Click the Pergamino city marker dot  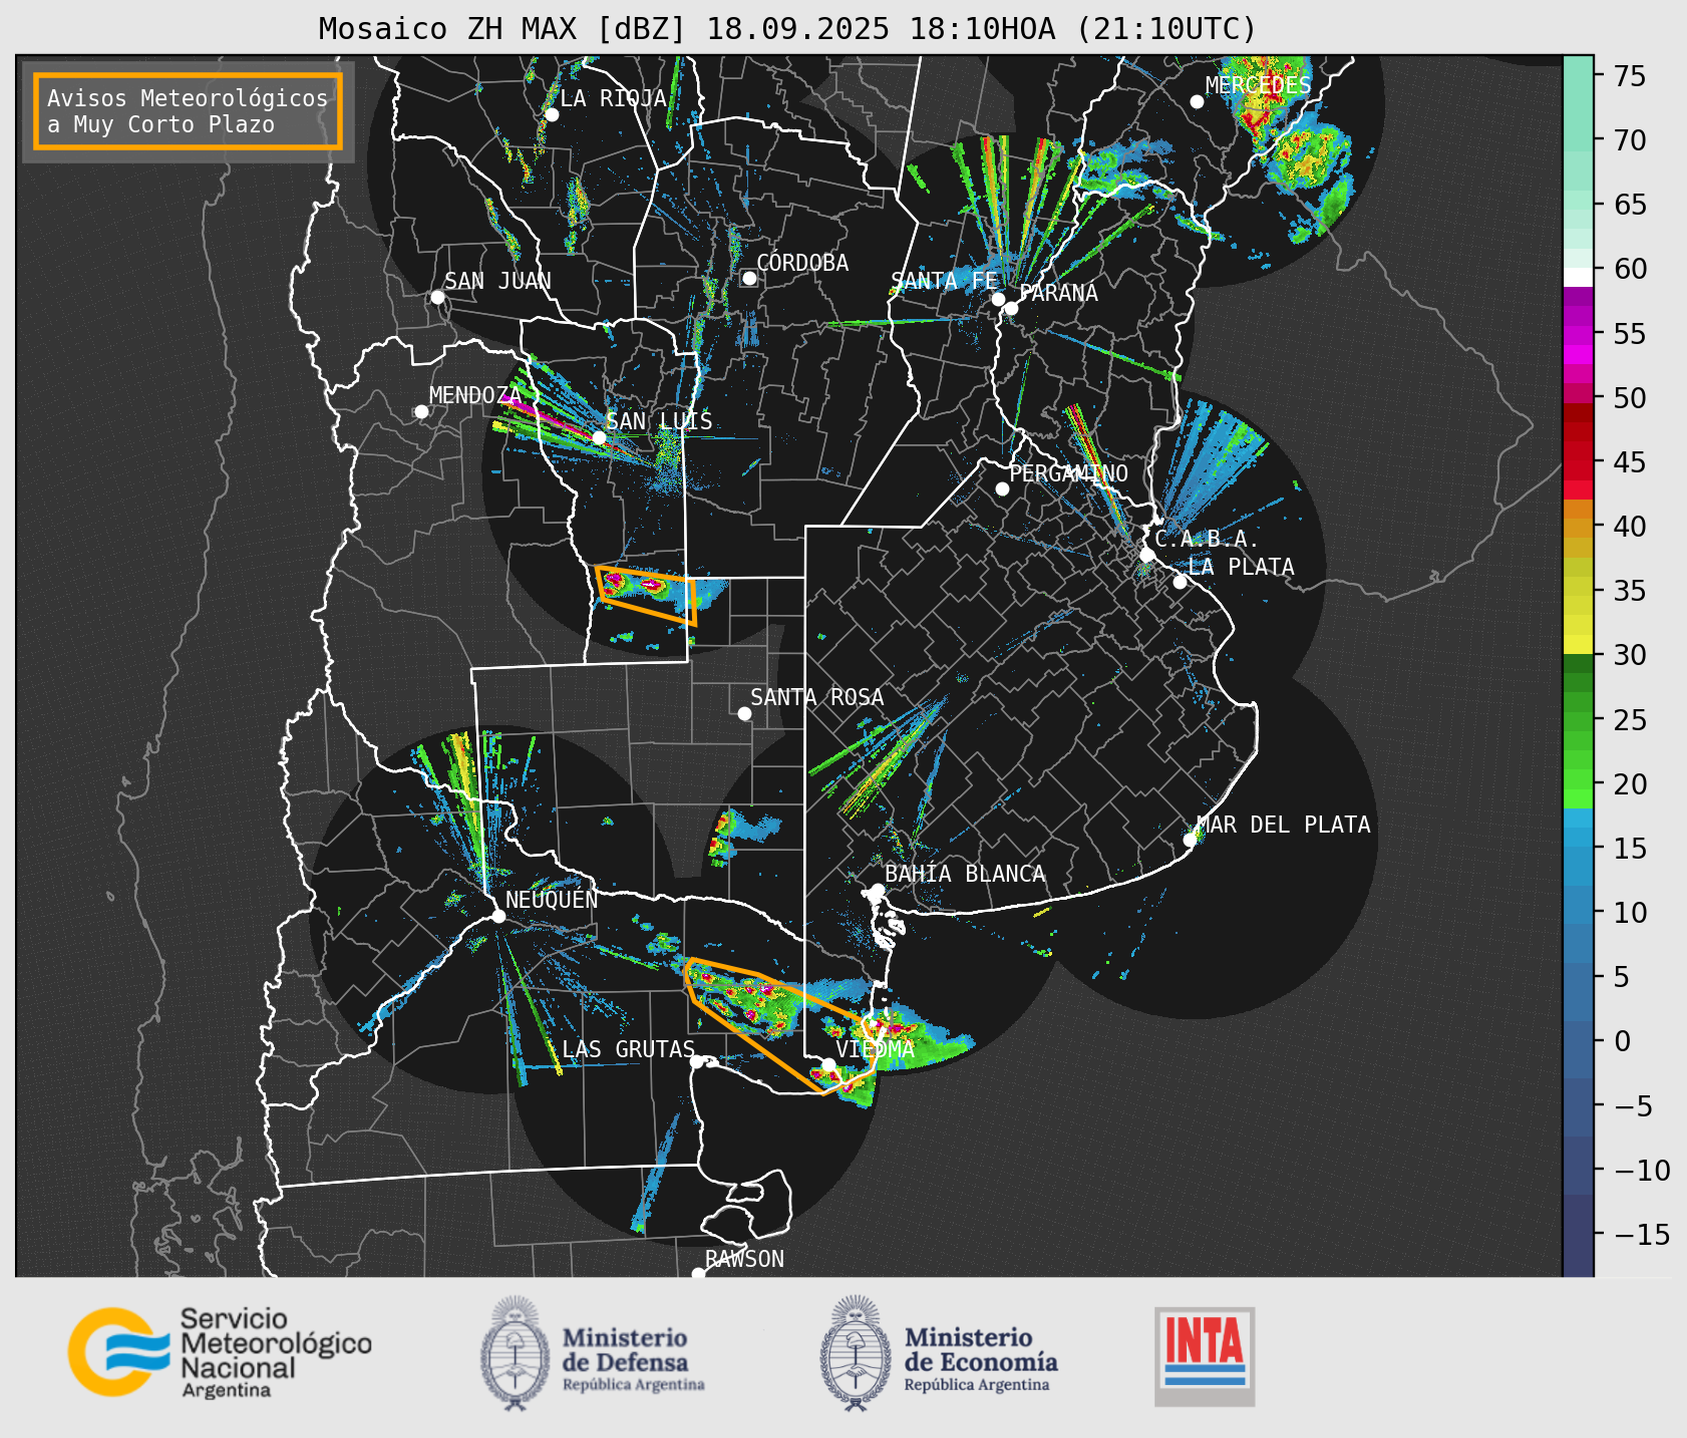(x=1002, y=489)
